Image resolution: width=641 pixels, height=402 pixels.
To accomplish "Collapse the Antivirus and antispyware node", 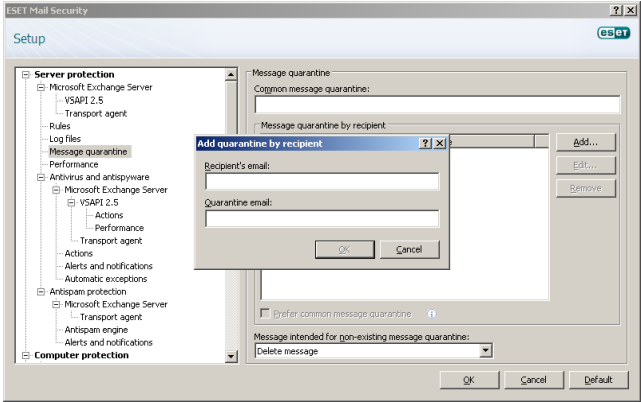I will [41, 177].
